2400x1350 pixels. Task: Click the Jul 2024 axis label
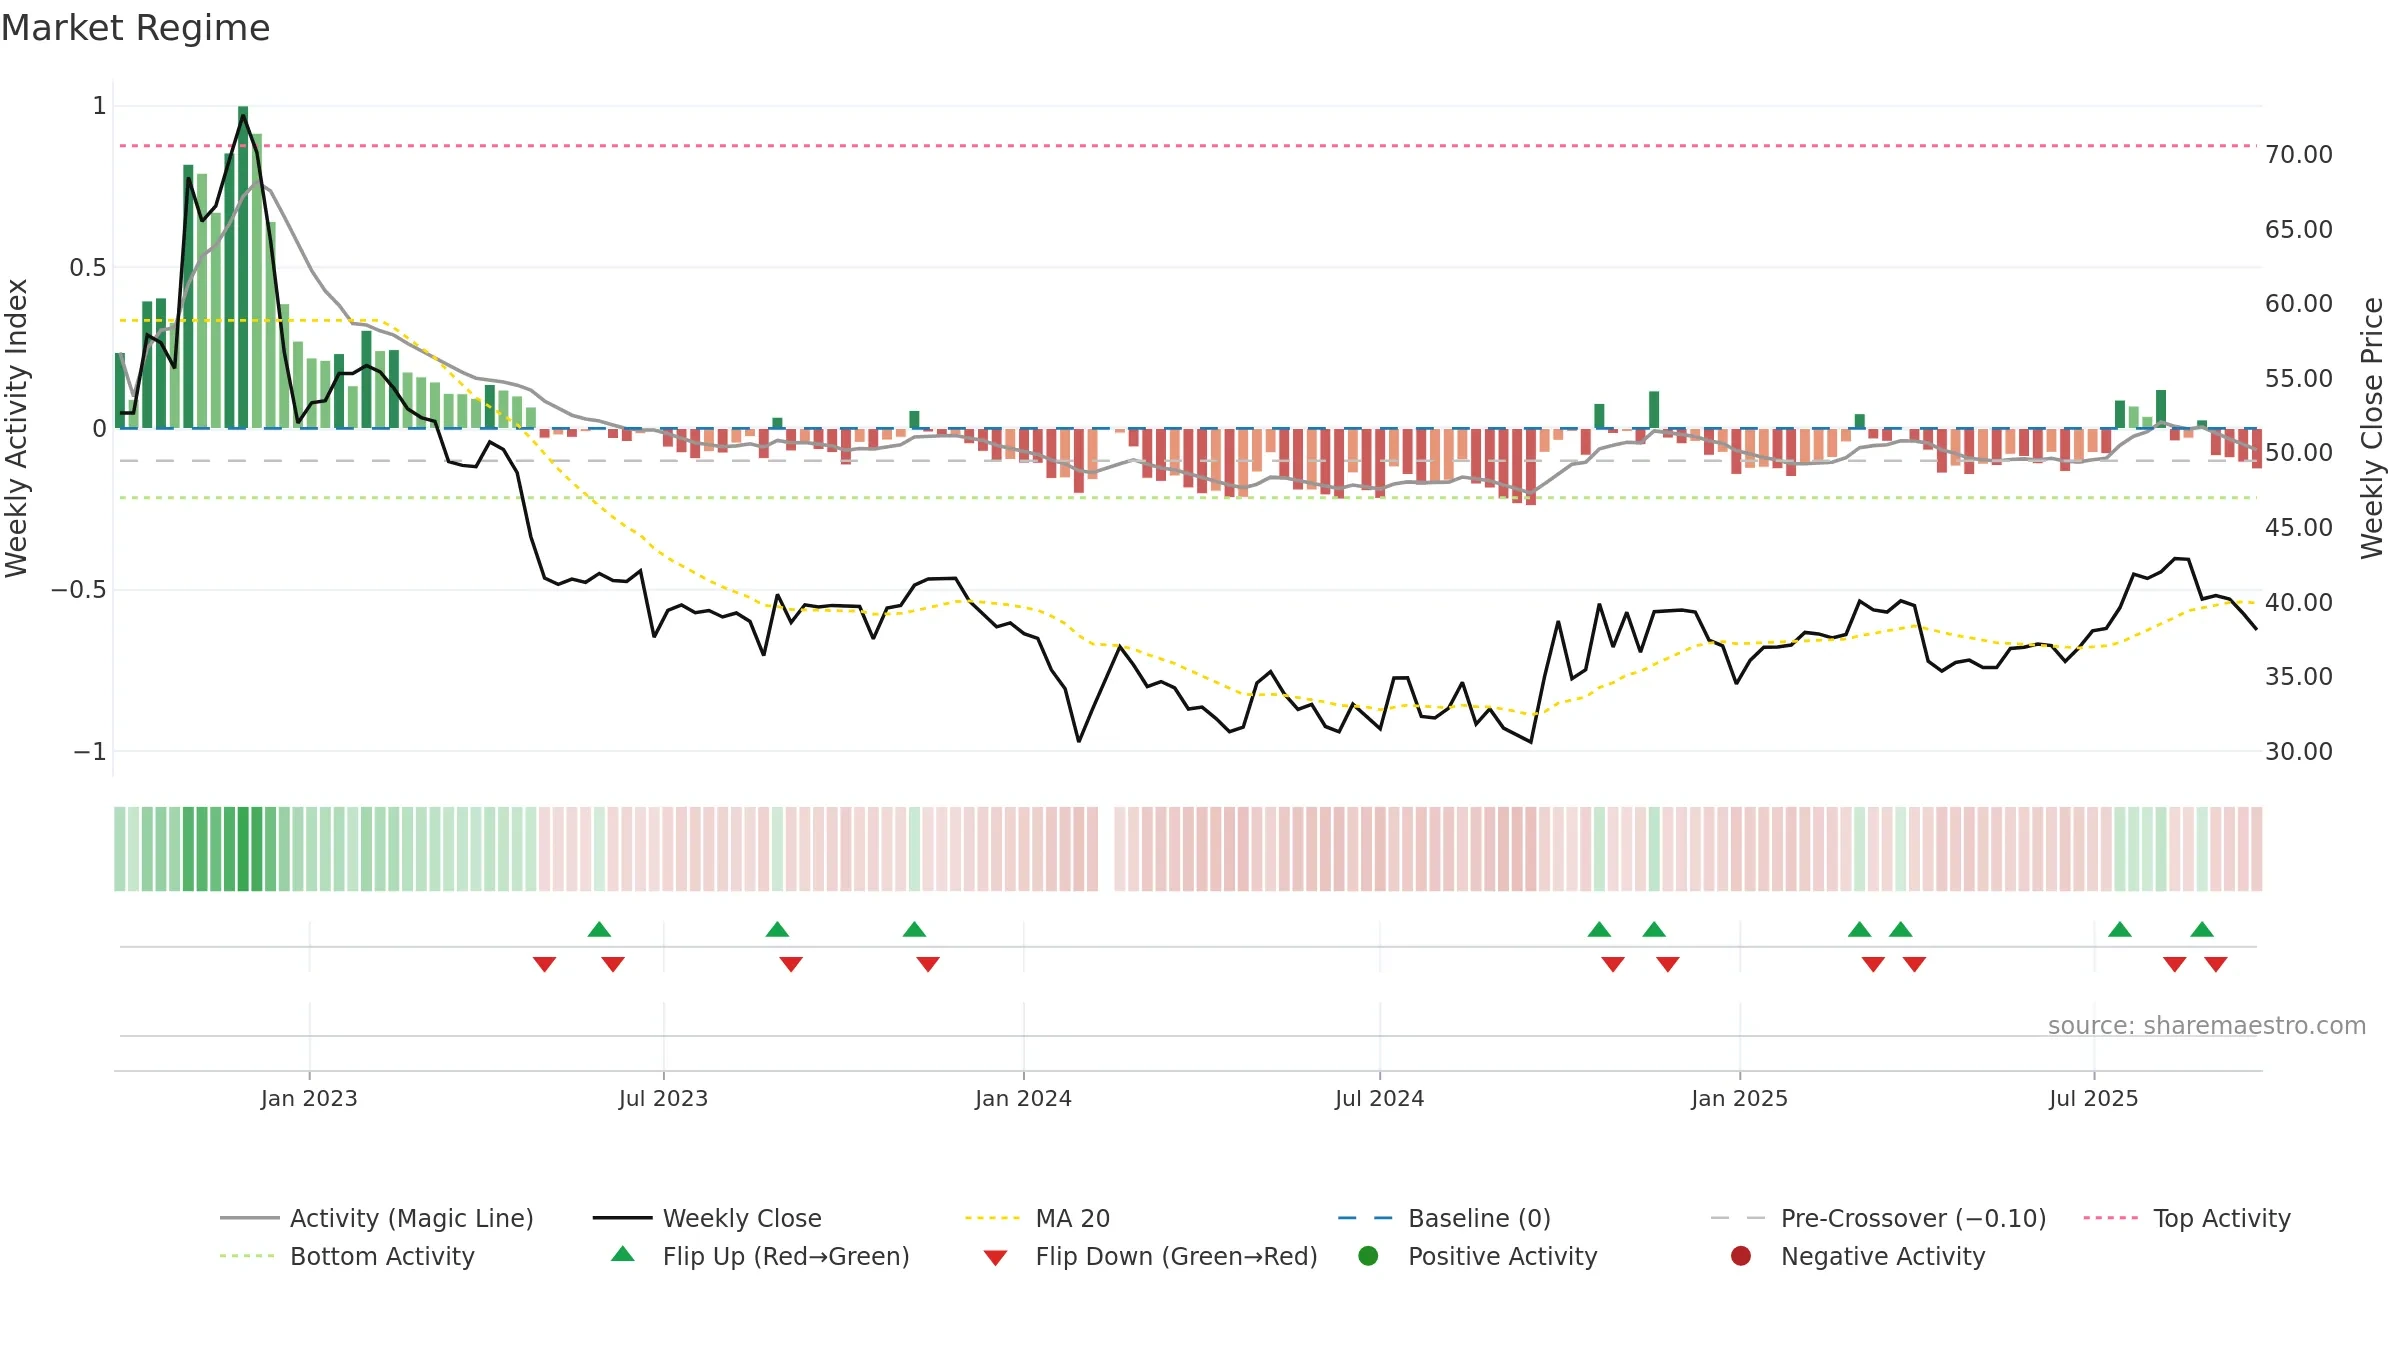[1379, 1098]
